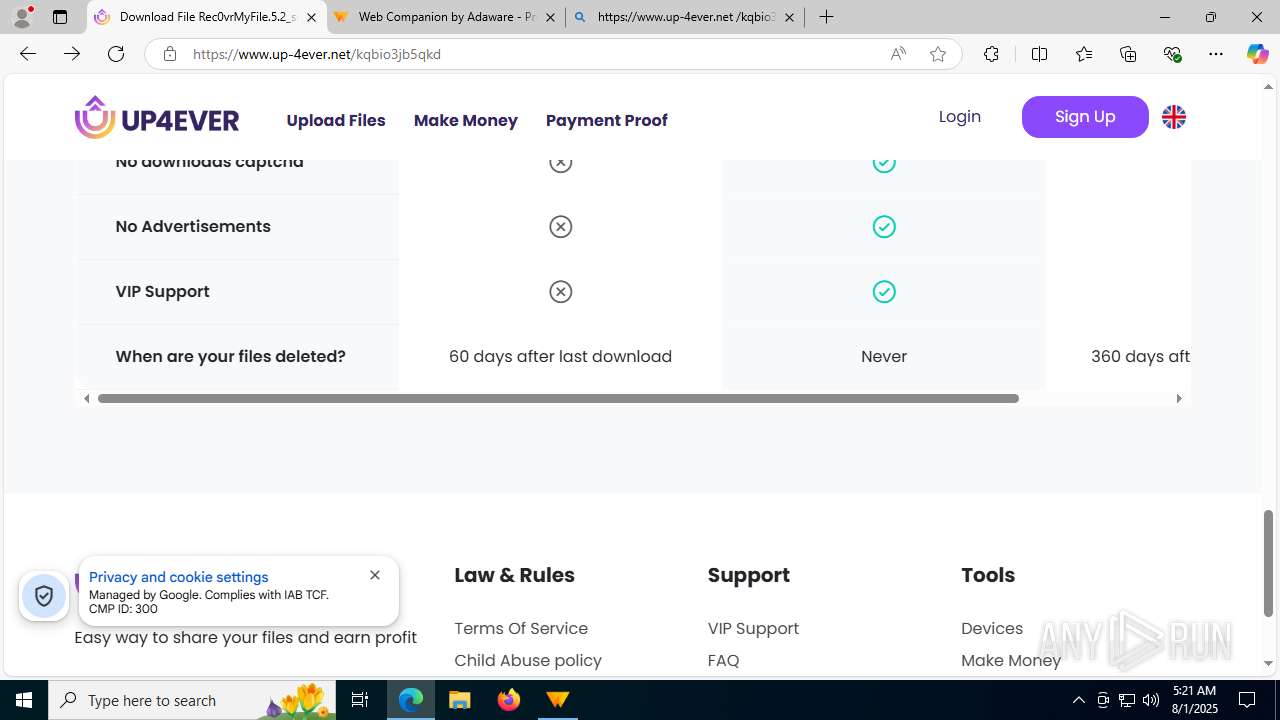The height and width of the screenshot is (720, 1280).
Task: Open the Extensions puzzle icon
Action: tap(991, 54)
